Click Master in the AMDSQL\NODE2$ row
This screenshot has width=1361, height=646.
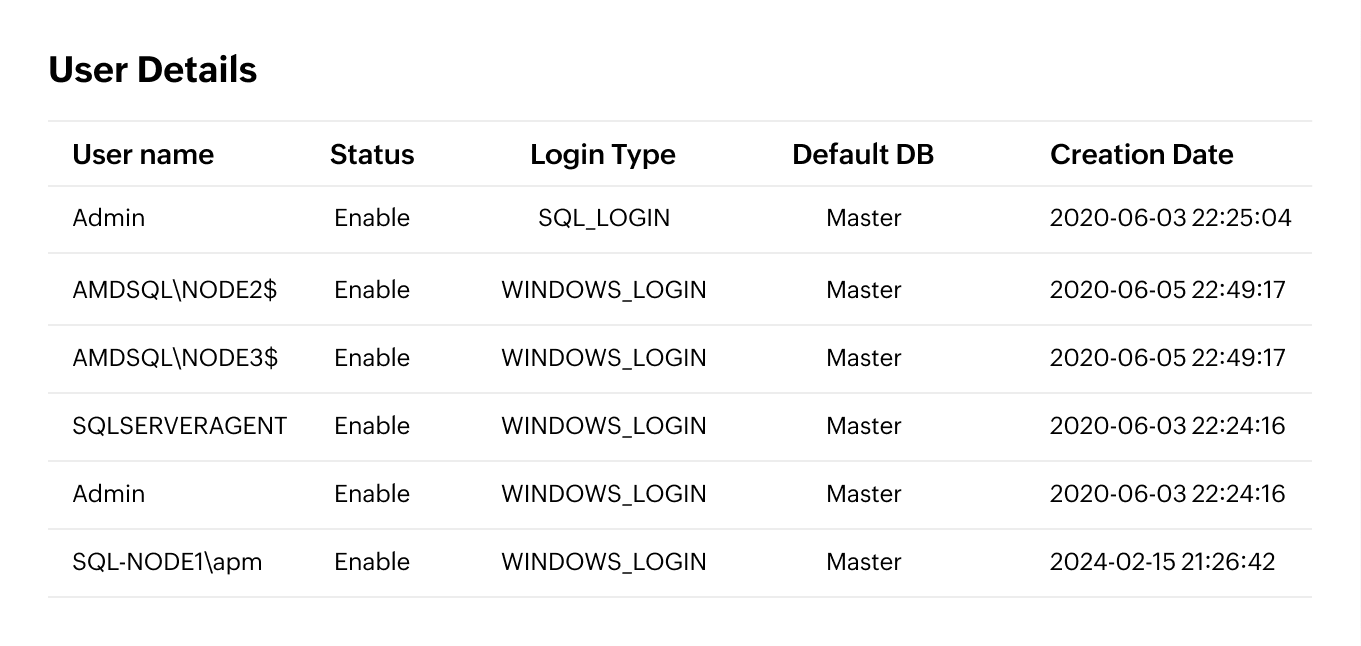864,290
